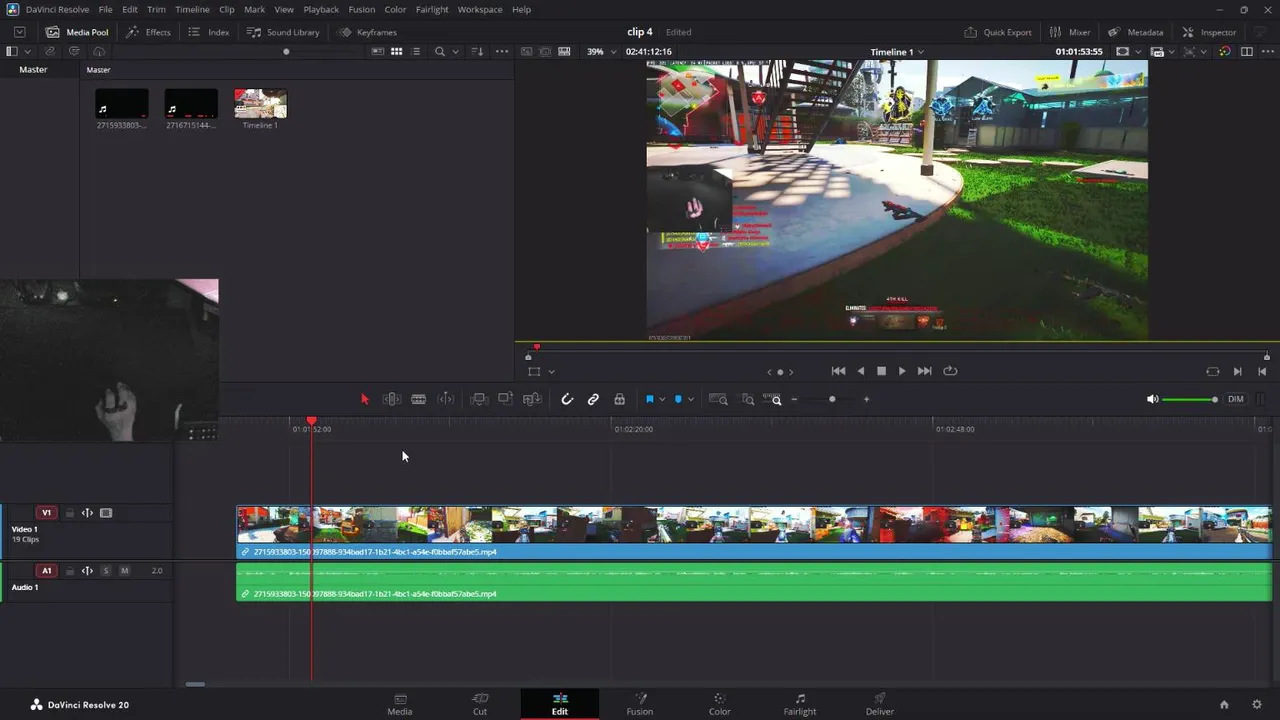Click the timeline zoom-in plus button
Screen dimensions: 1280x720
[866, 399]
